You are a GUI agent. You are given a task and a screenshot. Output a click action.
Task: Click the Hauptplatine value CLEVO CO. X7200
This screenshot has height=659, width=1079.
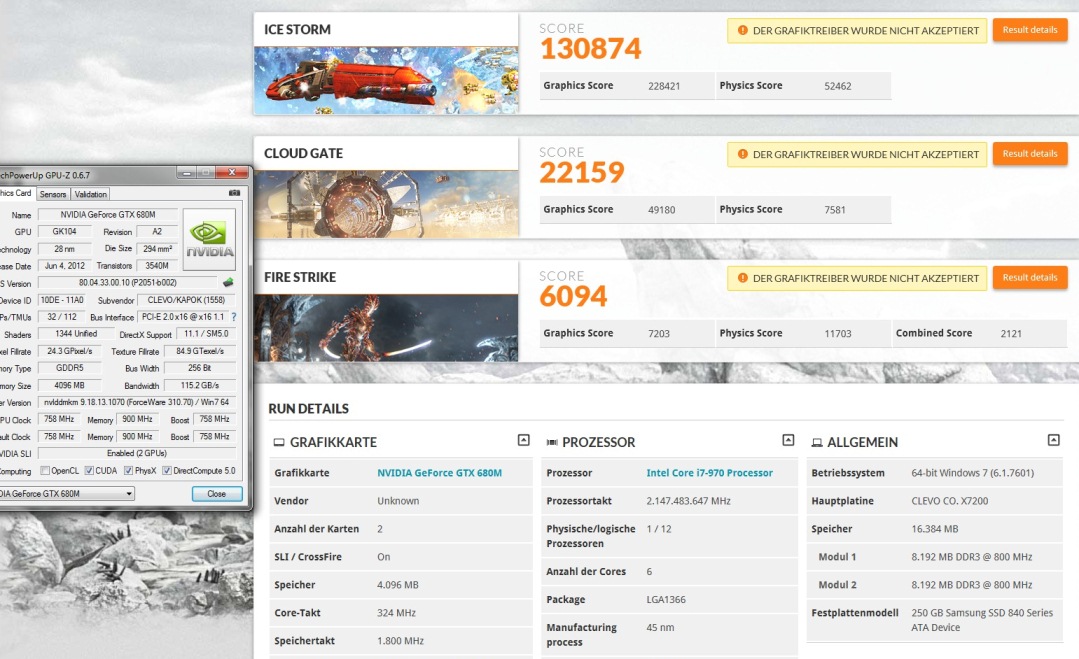coord(950,501)
